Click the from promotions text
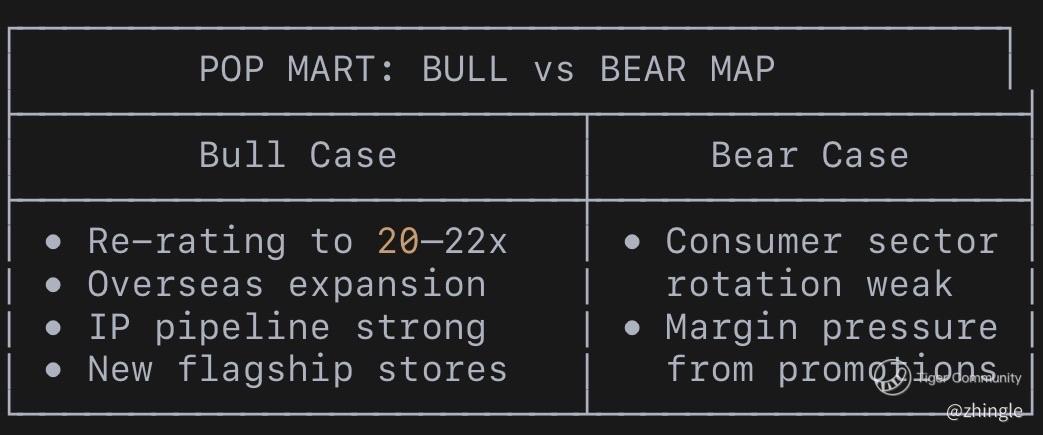This screenshot has height=435, width=1043. [x=832, y=369]
